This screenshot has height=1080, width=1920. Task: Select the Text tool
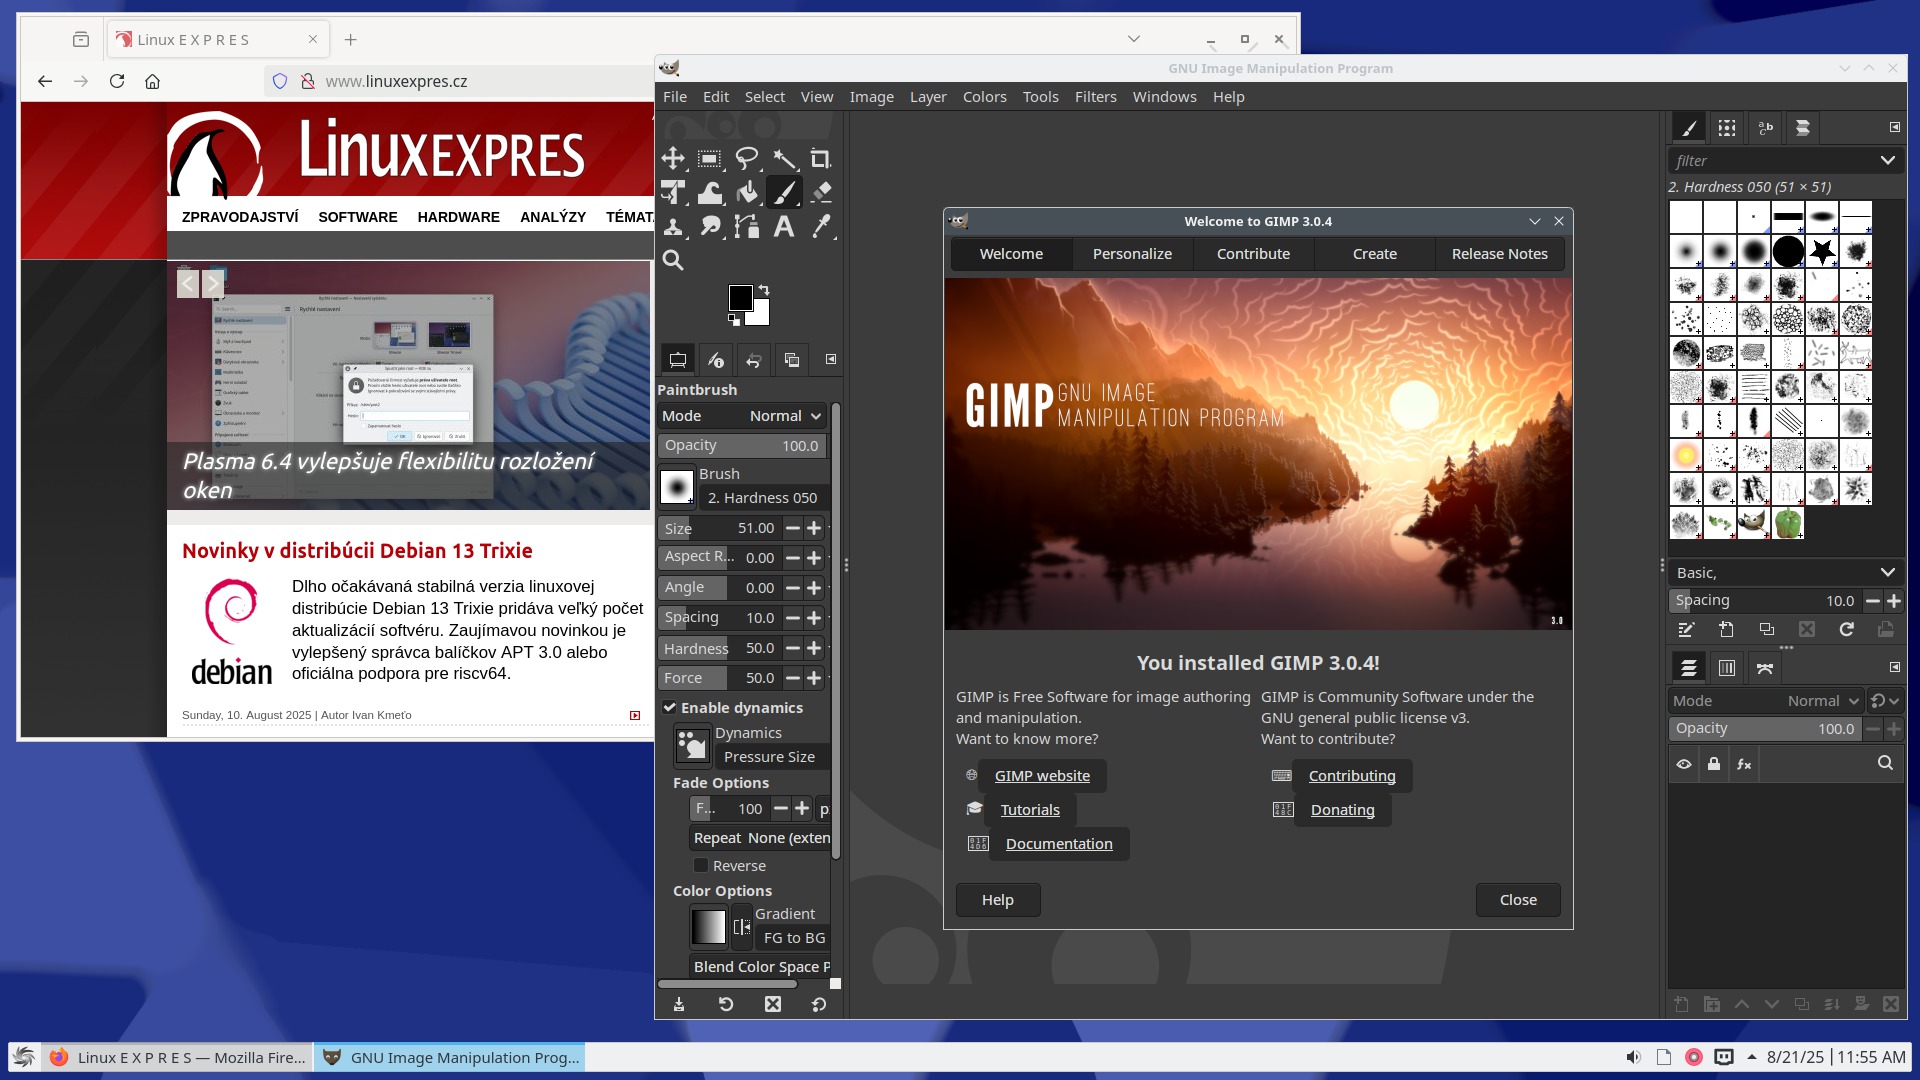[784, 227]
